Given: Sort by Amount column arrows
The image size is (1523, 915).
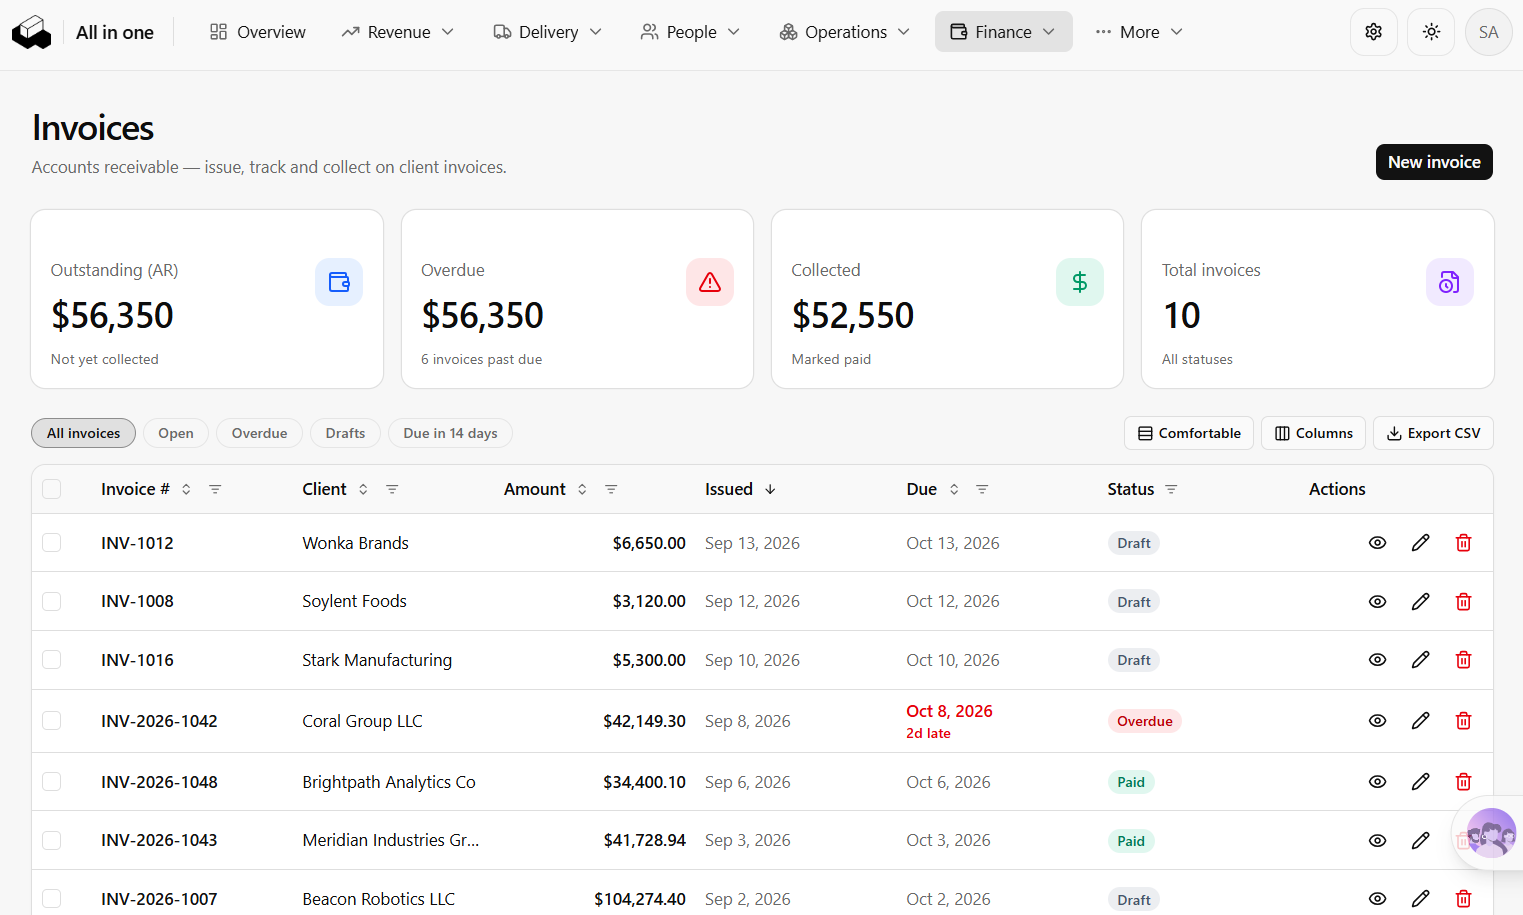Looking at the screenshot, I should pyautogui.click(x=582, y=489).
